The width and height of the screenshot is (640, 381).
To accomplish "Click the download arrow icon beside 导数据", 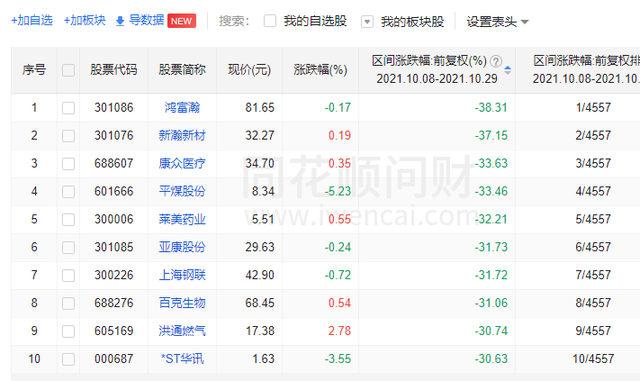I will tap(120, 21).
